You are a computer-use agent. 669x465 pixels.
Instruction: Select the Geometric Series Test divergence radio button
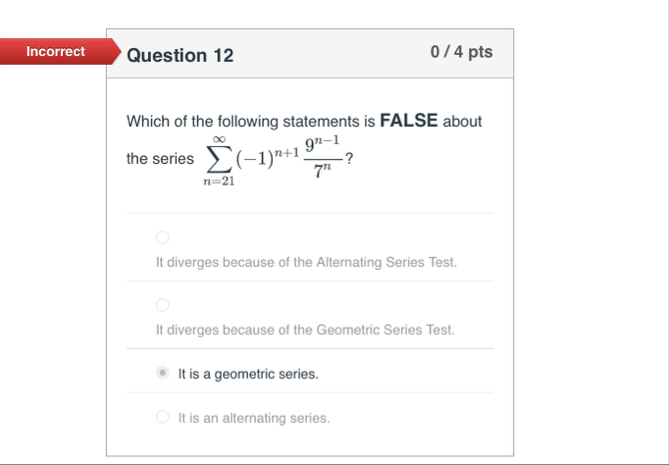[x=163, y=305]
